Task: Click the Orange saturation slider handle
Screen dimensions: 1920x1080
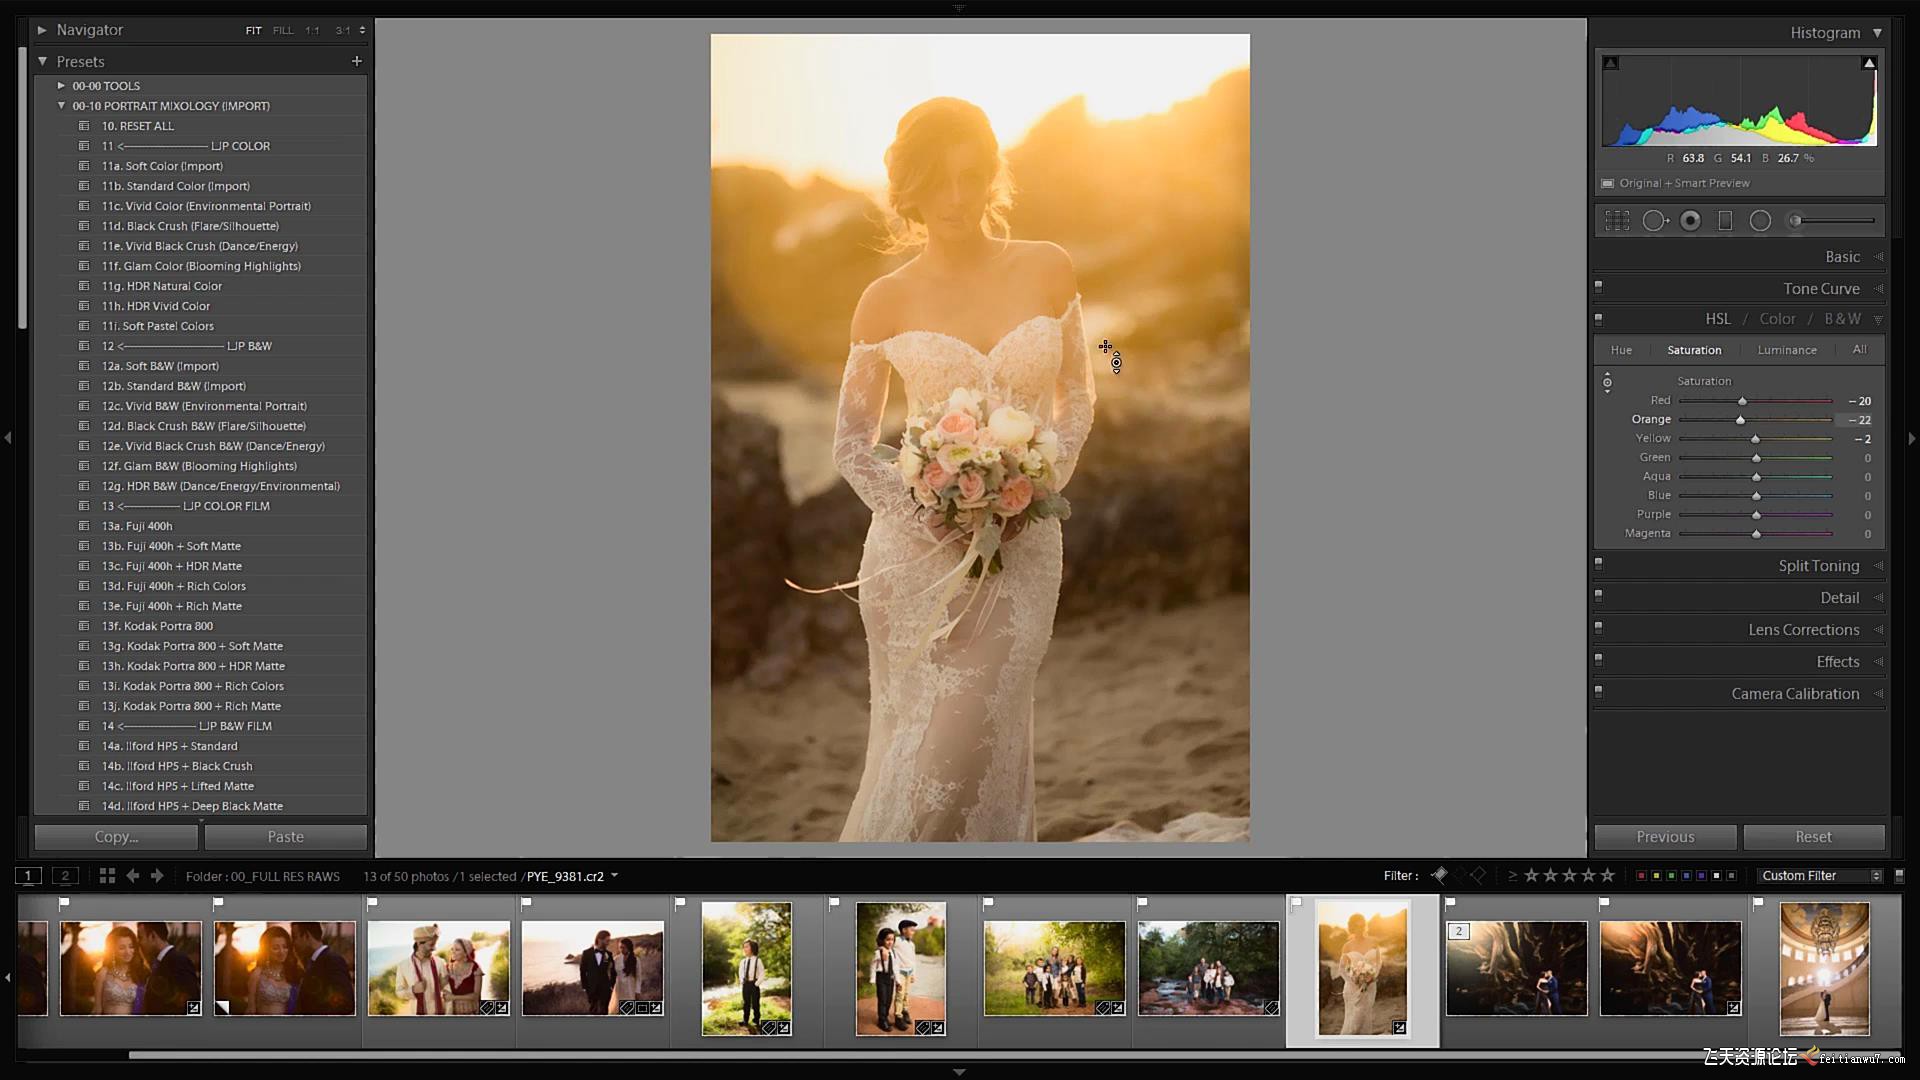Action: coord(1740,420)
